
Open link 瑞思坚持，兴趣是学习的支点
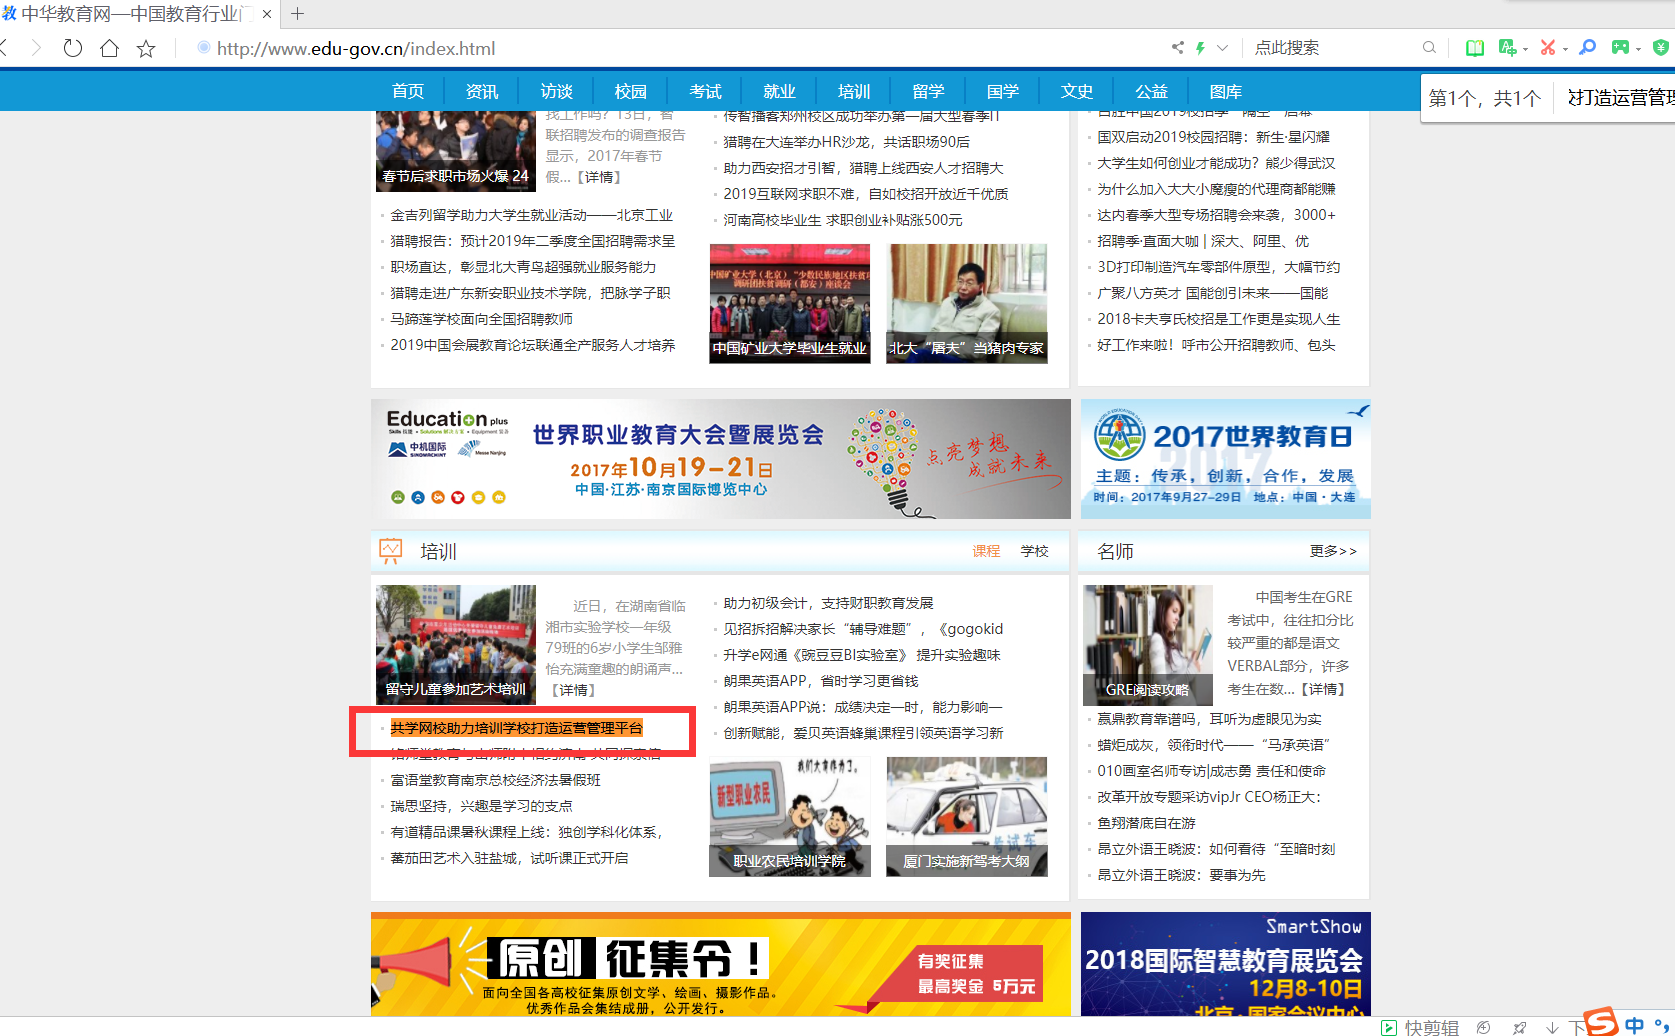(482, 806)
